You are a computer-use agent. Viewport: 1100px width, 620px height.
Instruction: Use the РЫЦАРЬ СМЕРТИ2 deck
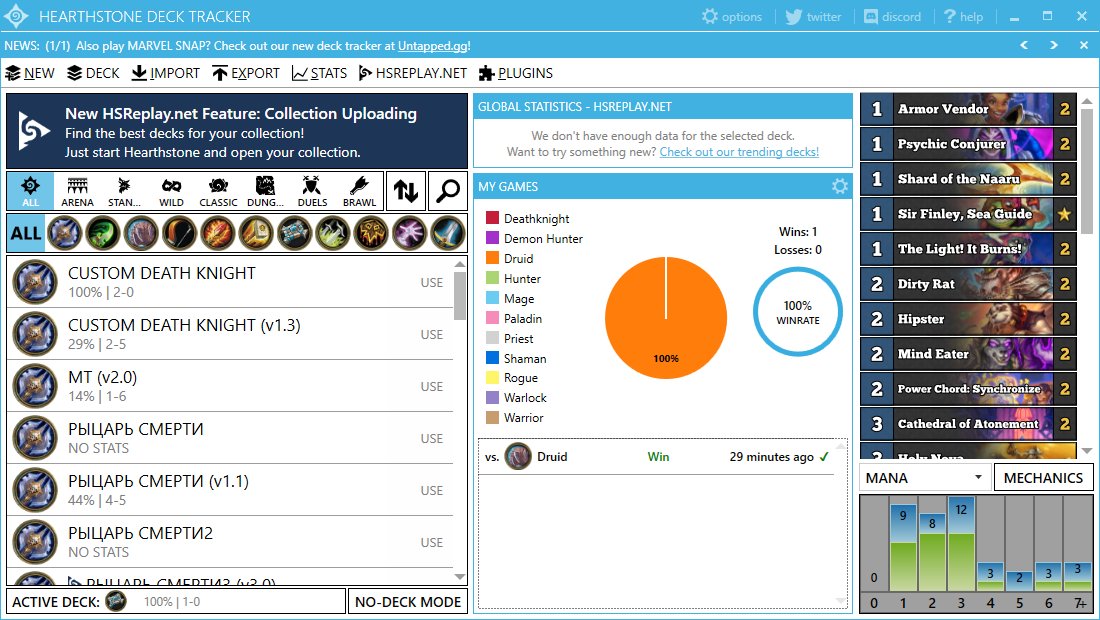tap(431, 542)
